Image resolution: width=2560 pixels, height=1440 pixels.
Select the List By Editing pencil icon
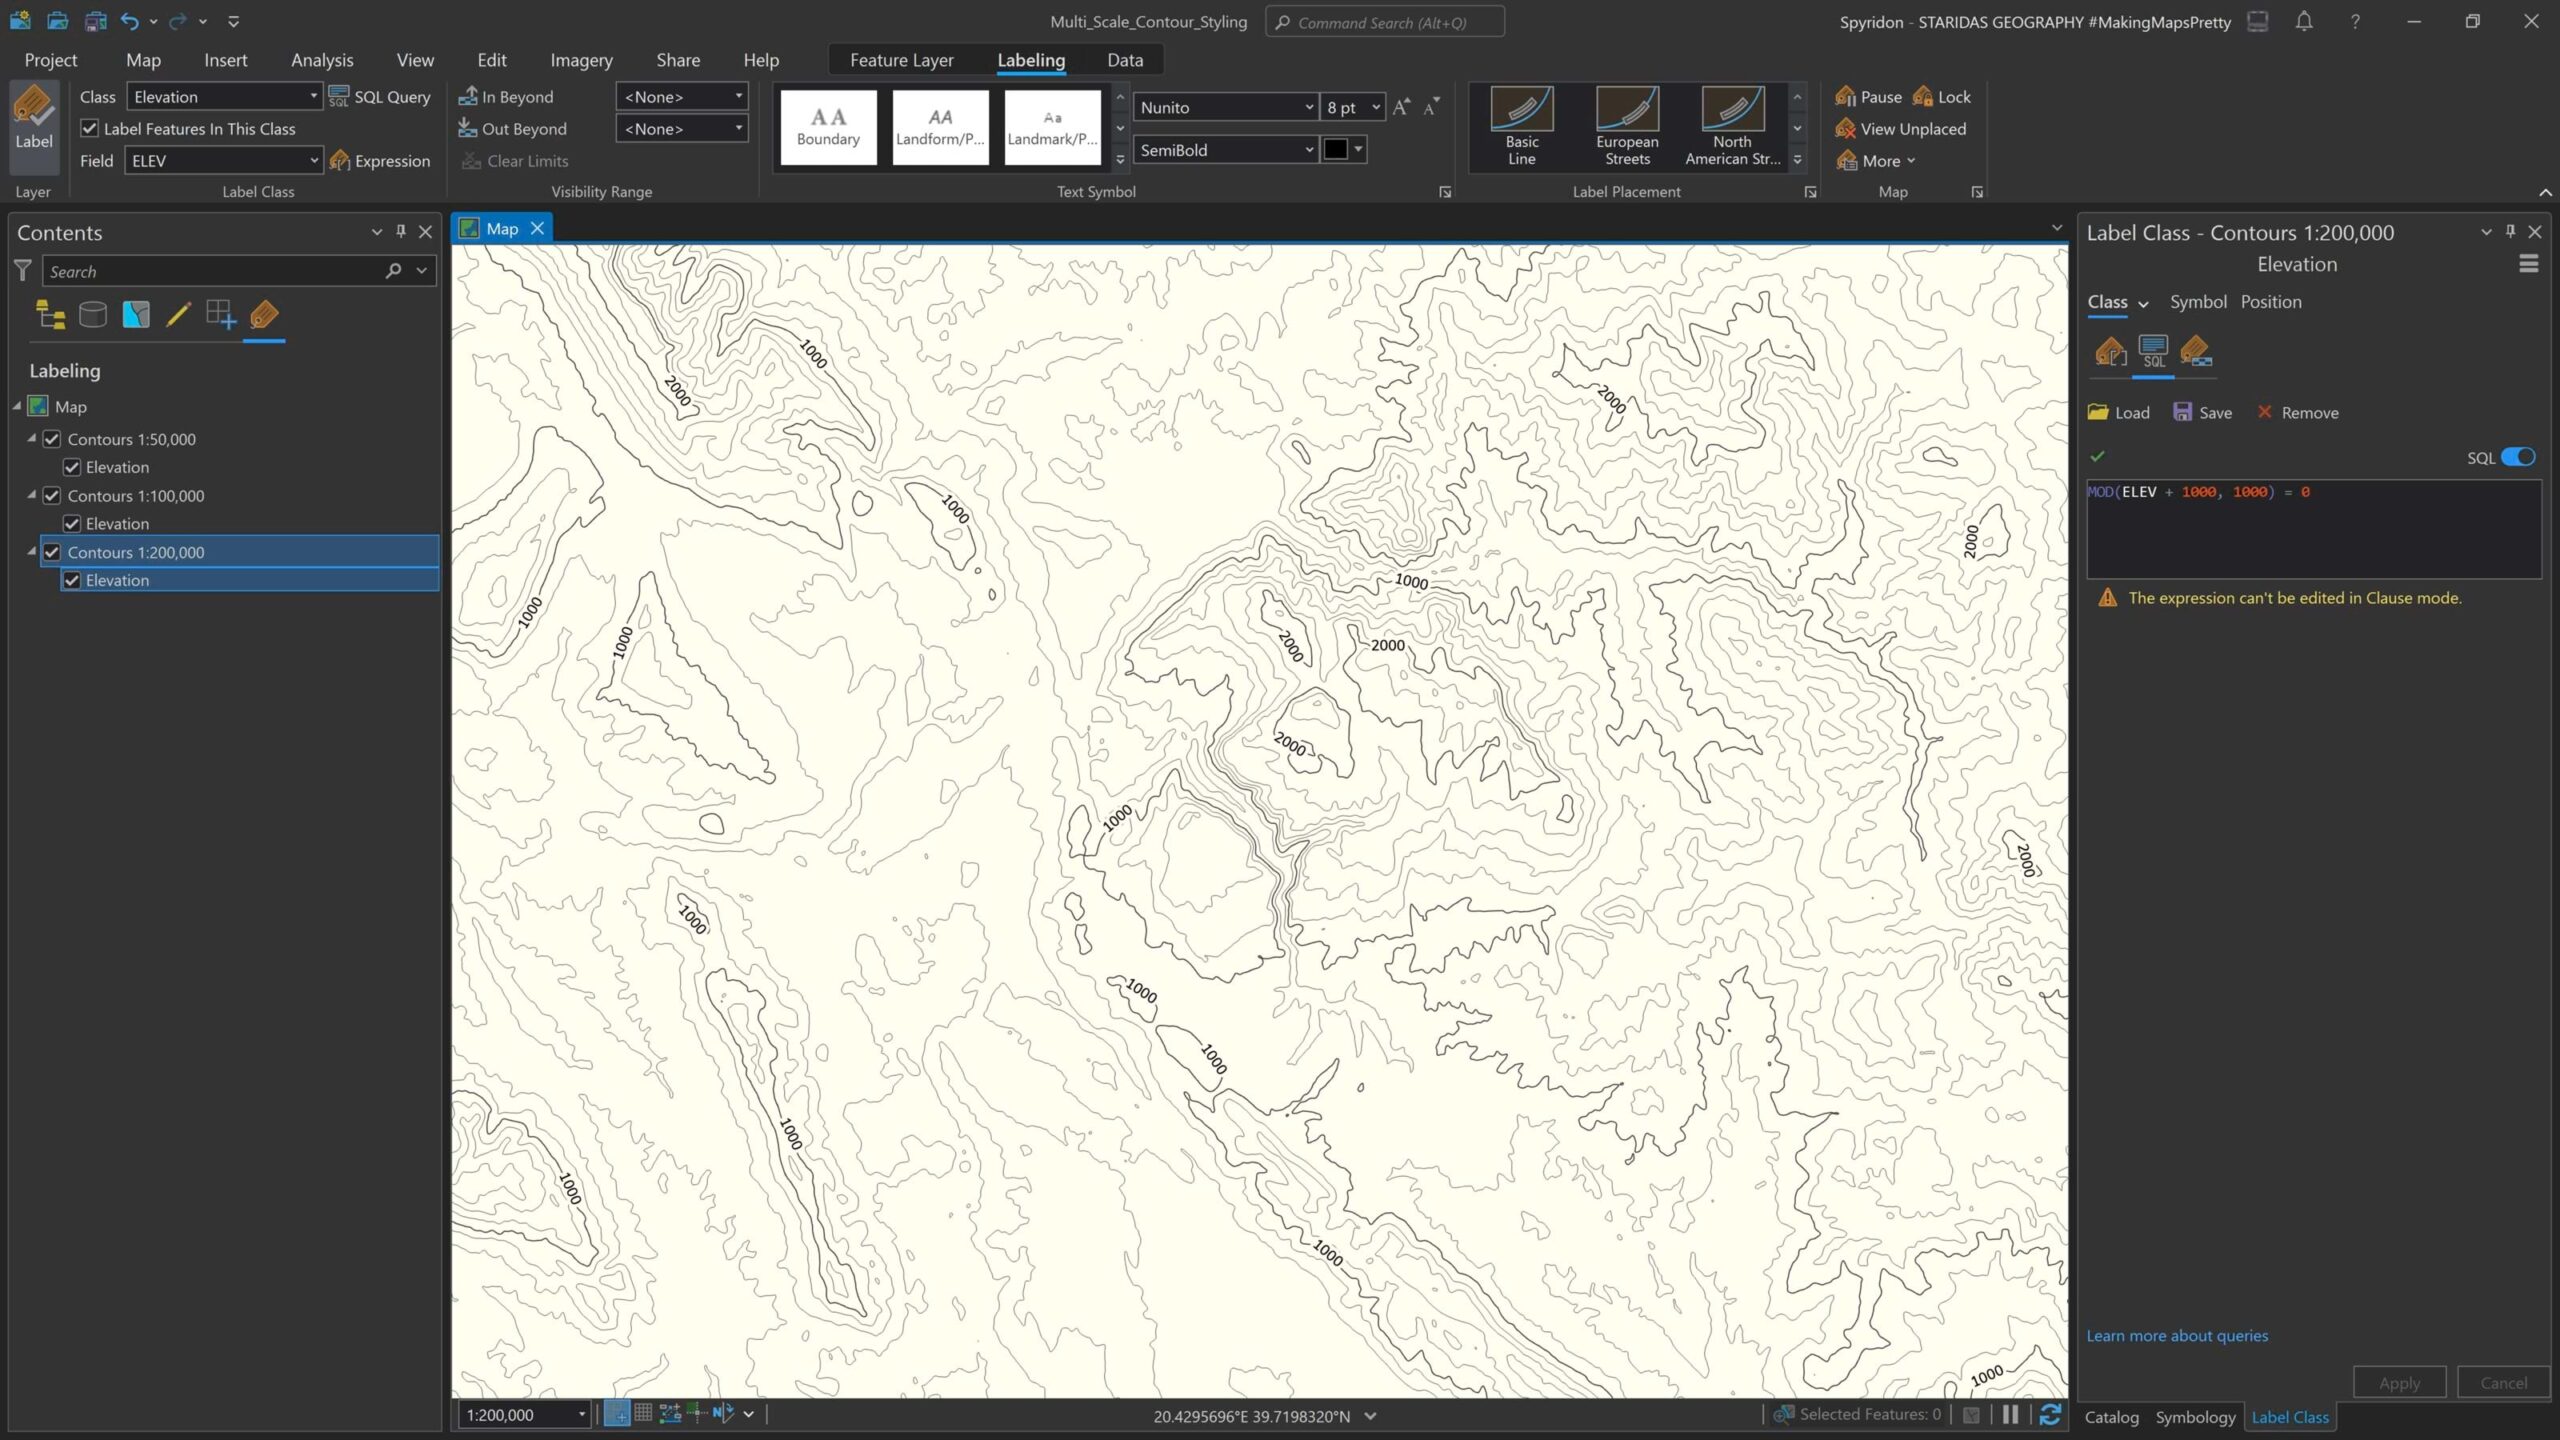[178, 315]
